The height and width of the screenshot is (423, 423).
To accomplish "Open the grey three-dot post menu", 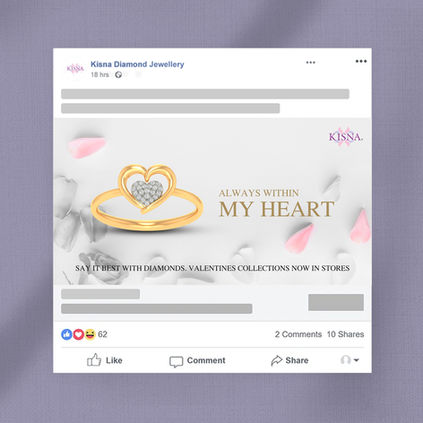I will 311,62.
